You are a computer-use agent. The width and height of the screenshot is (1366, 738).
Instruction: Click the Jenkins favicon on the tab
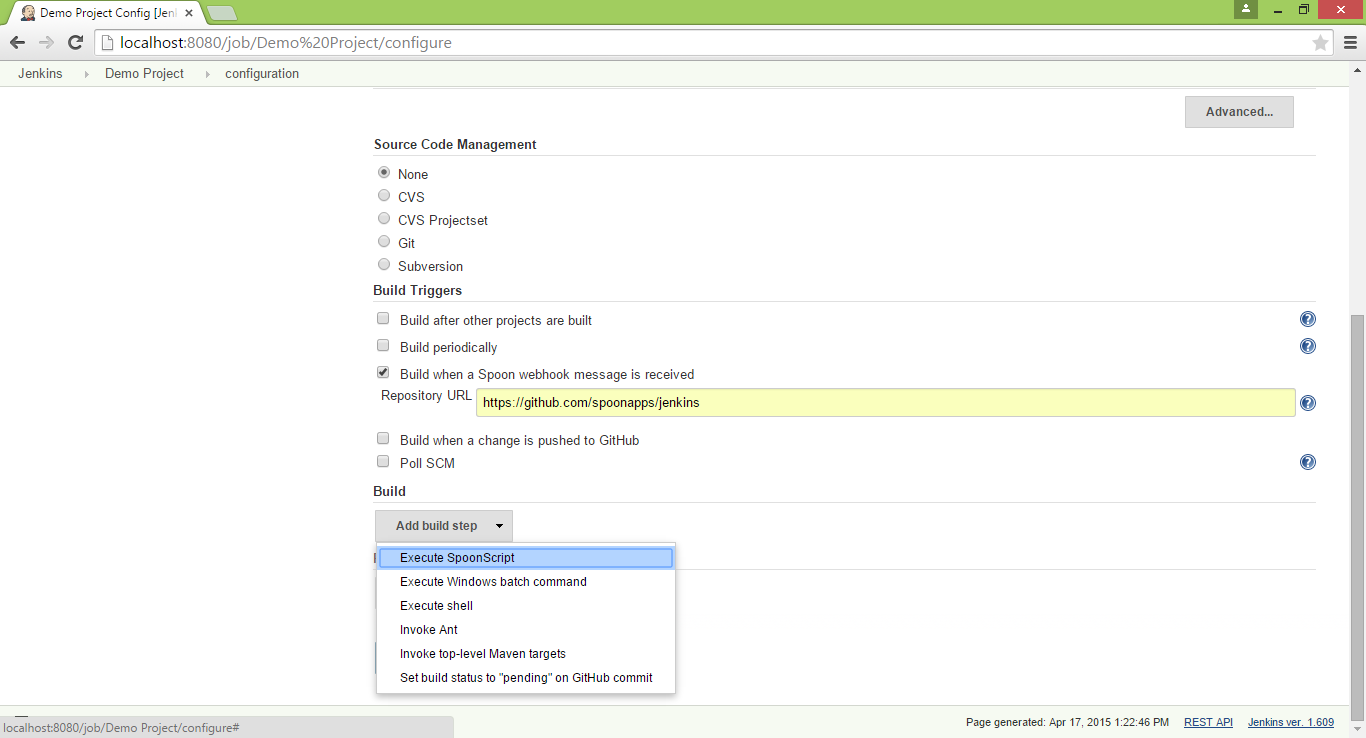click(x=28, y=13)
